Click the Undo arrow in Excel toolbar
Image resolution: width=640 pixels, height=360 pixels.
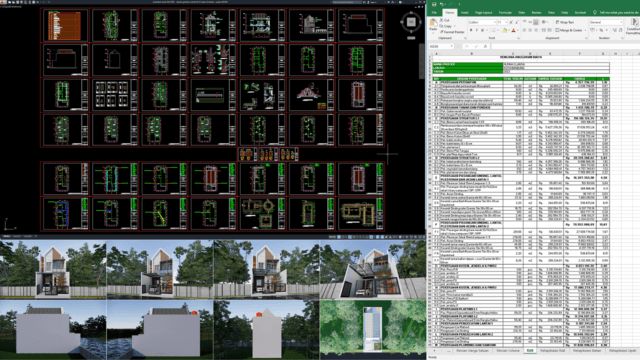pos(442,4)
